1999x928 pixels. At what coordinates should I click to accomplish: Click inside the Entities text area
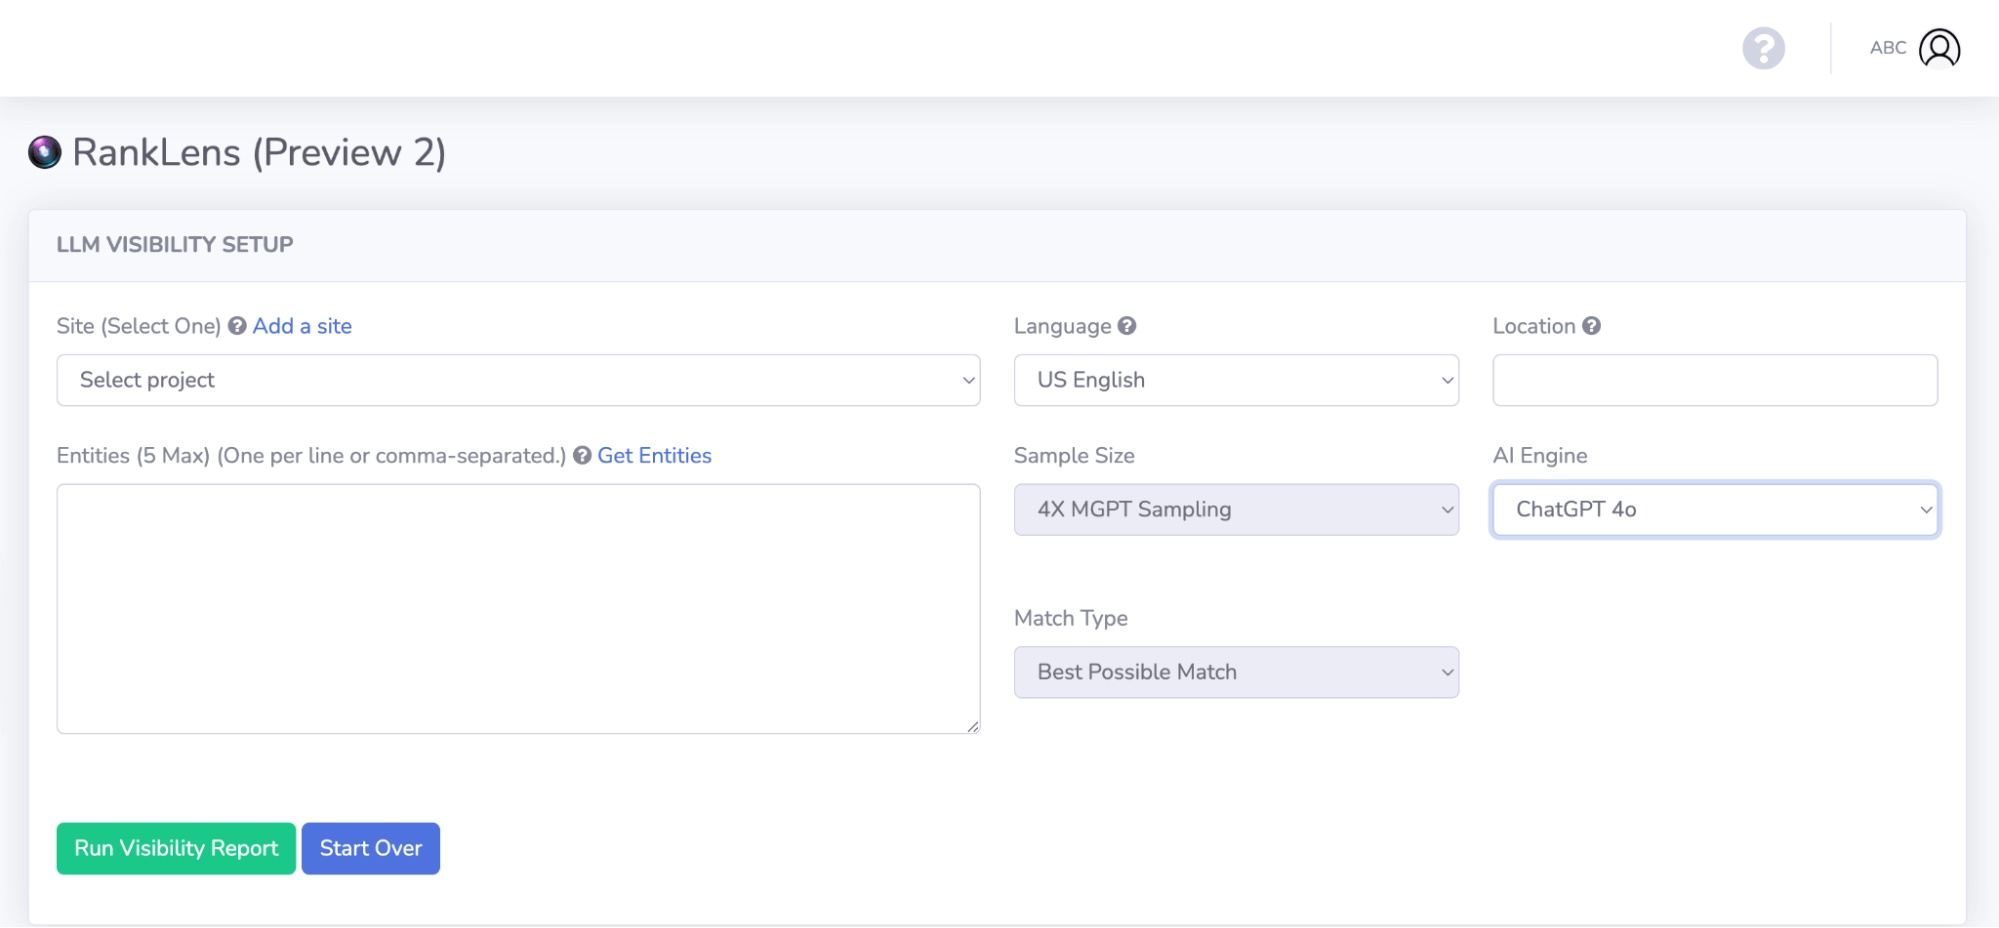[518, 608]
